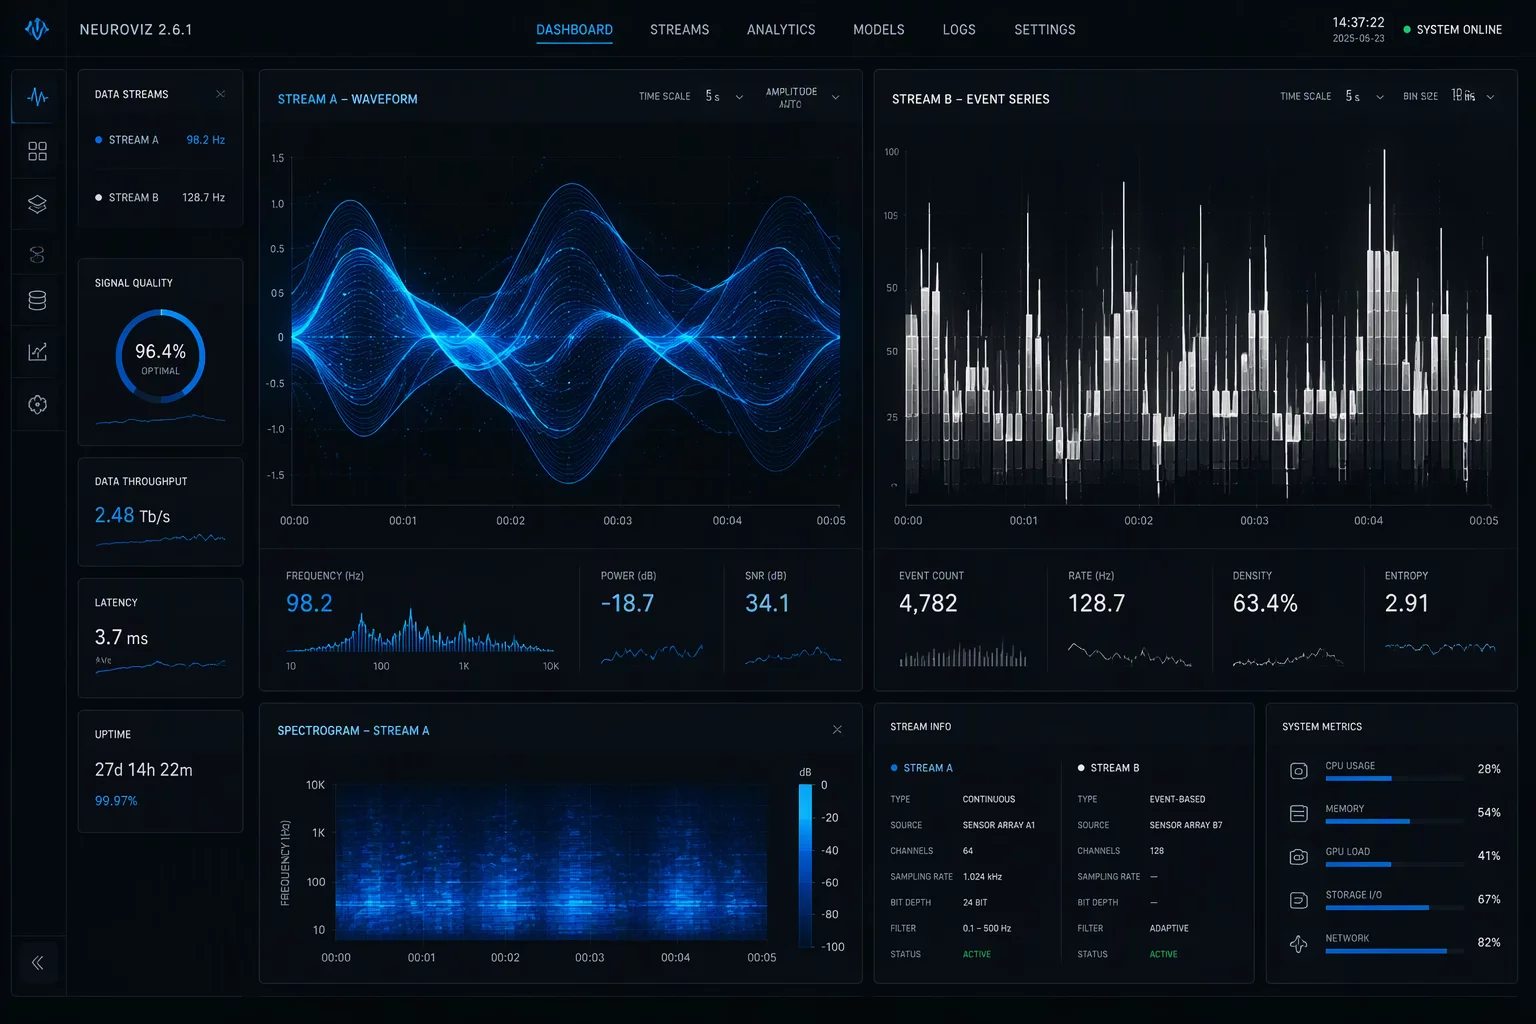1536x1024 pixels.
Task: Click the Network metric icon
Action: 1298,943
